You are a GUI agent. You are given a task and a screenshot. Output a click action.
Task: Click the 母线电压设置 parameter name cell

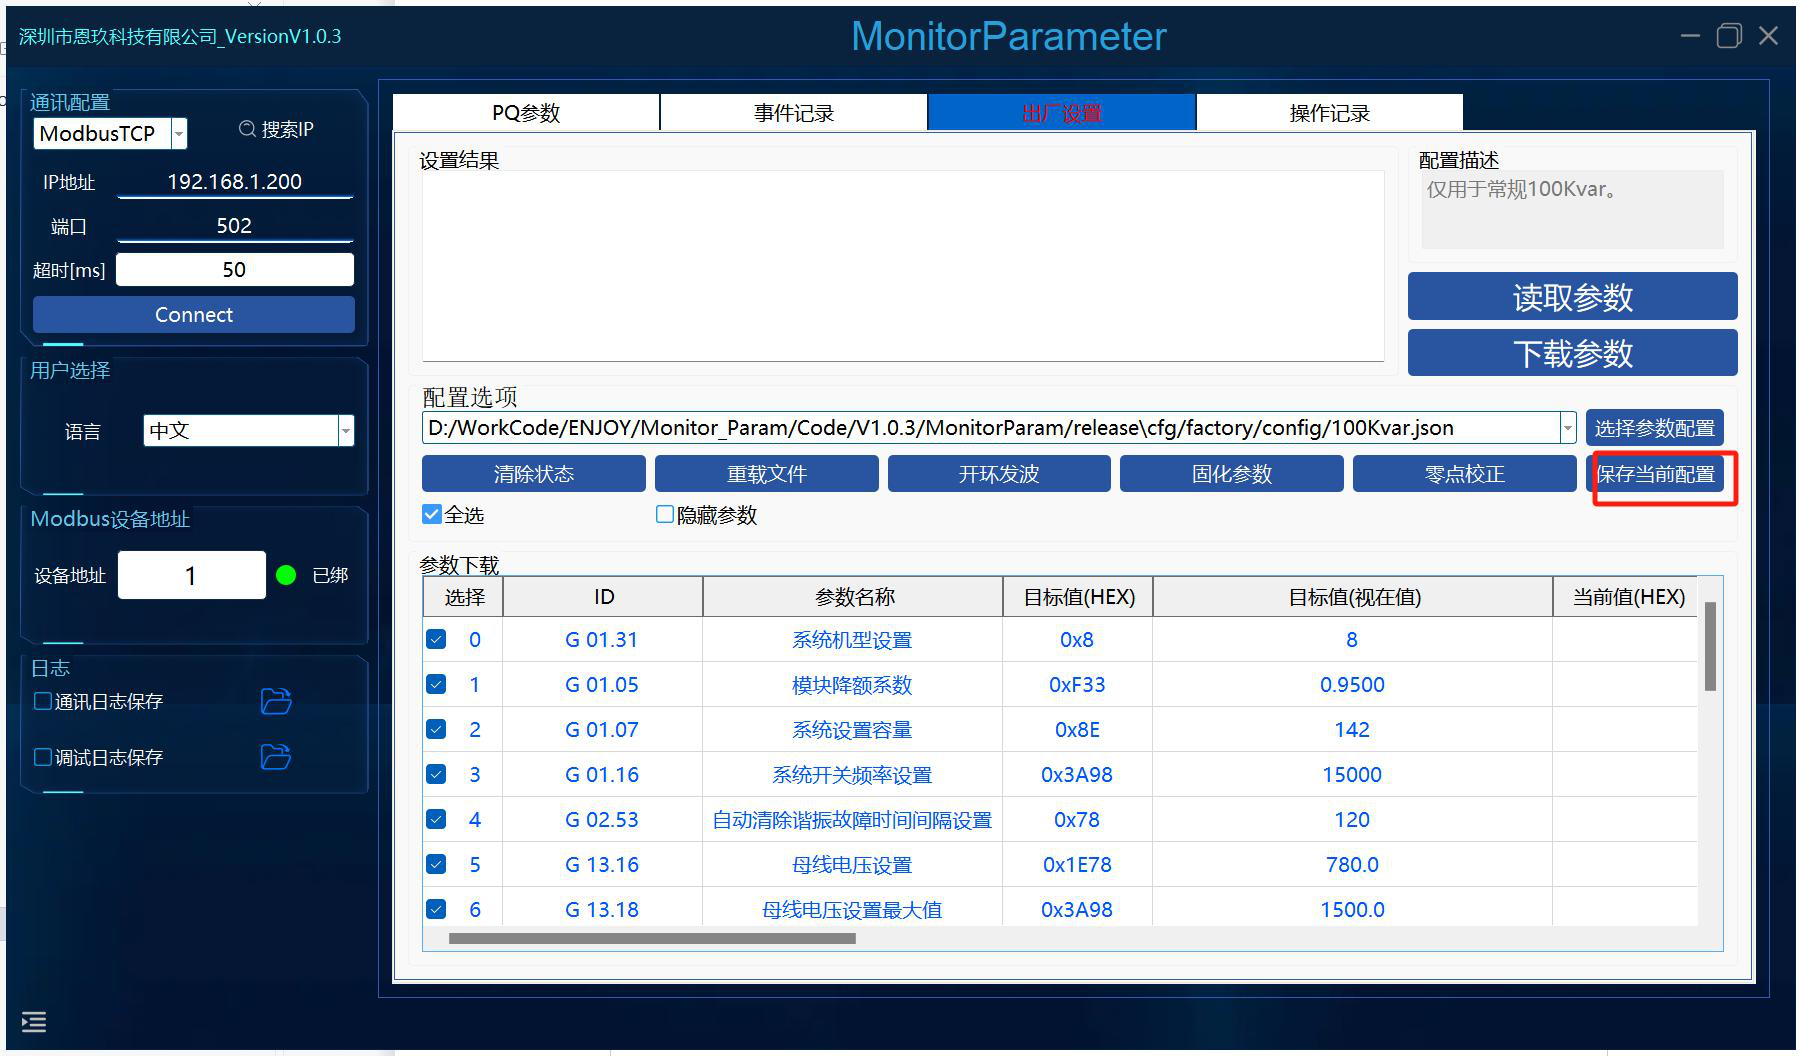click(852, 865)
